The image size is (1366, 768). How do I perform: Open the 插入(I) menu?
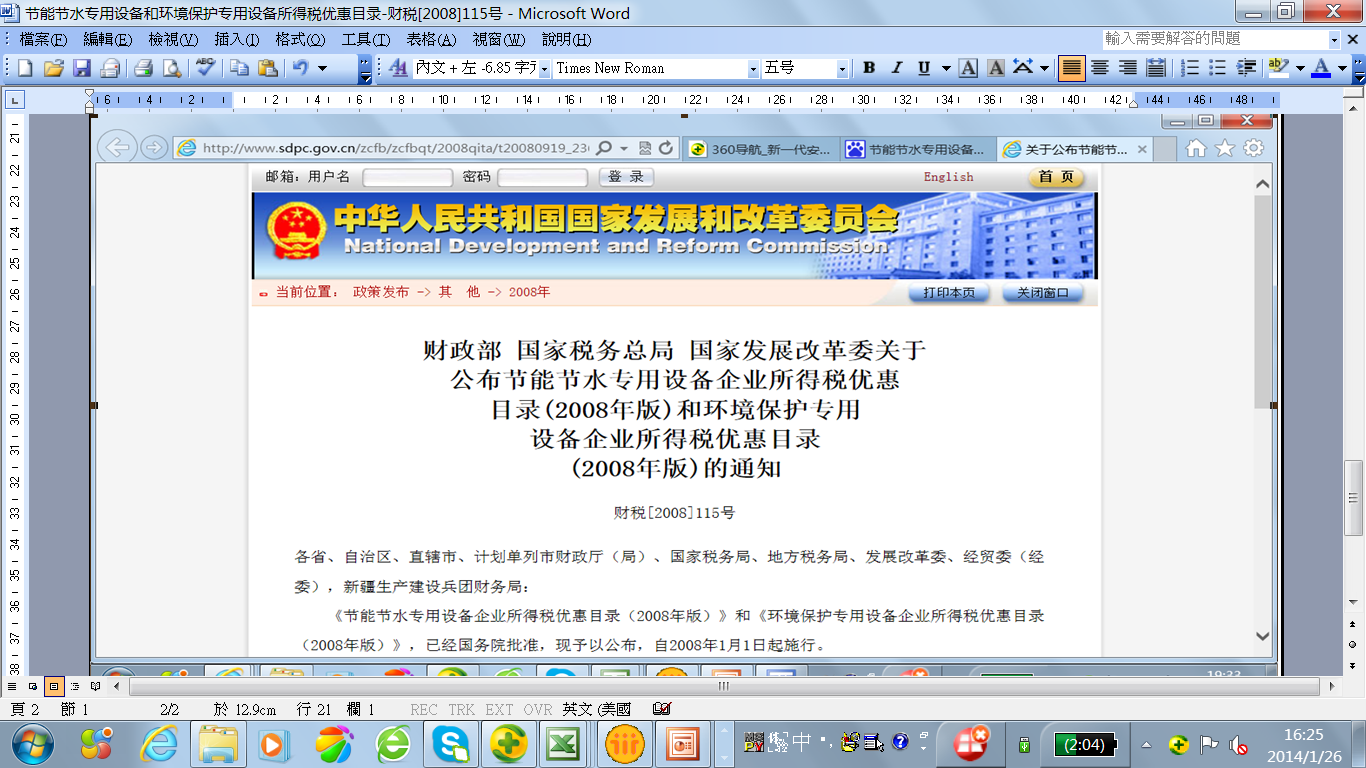coord(237,40)
